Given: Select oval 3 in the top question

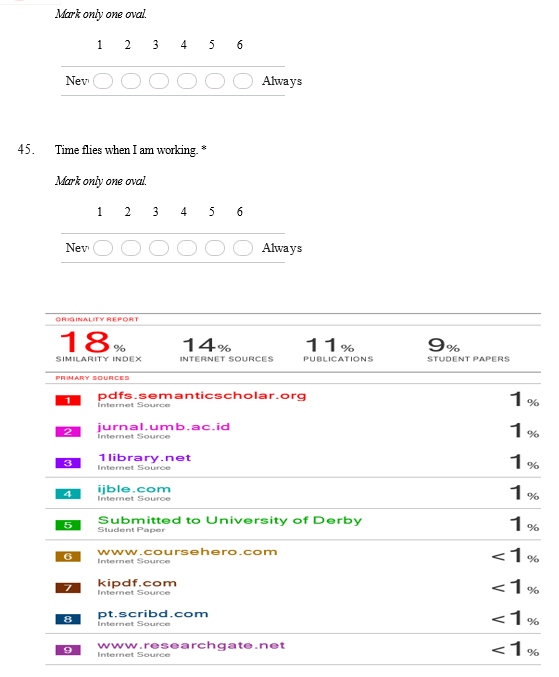Looking at the screenshot, I should (159, 81).
